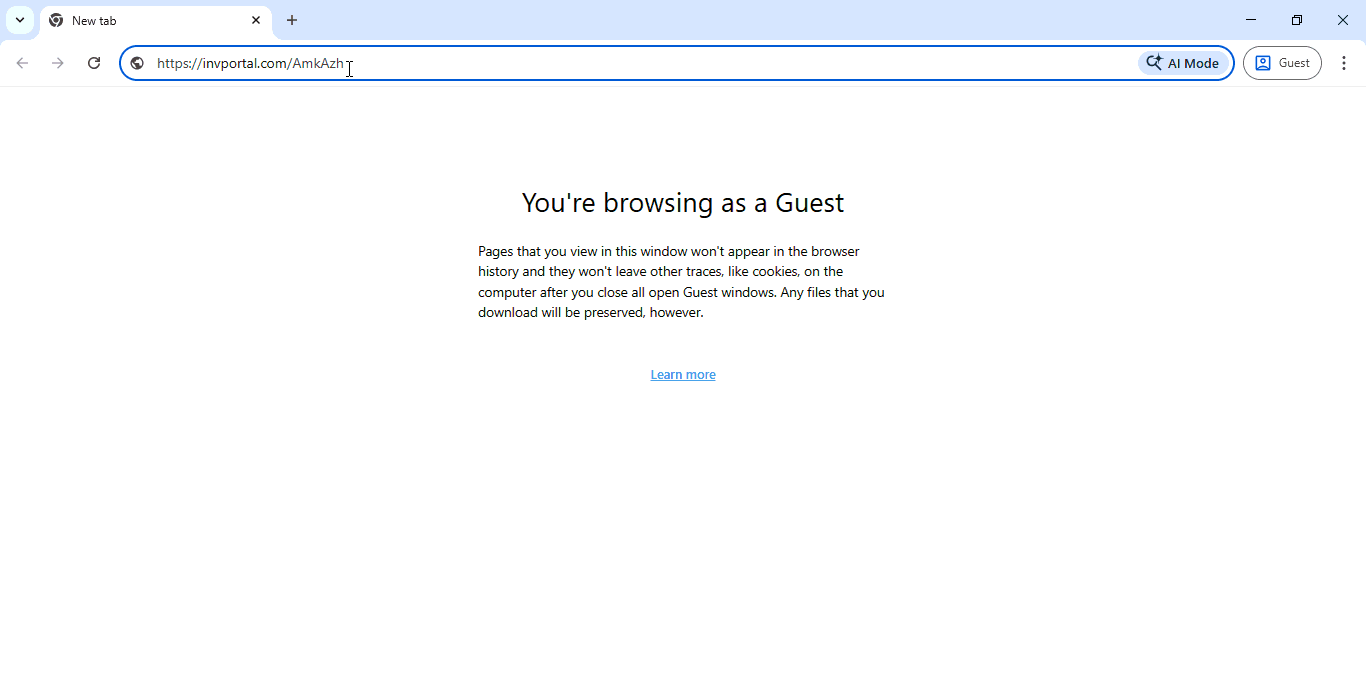Open the tab search dropdown chevron
1366x678 pixels.
[19, 20]
